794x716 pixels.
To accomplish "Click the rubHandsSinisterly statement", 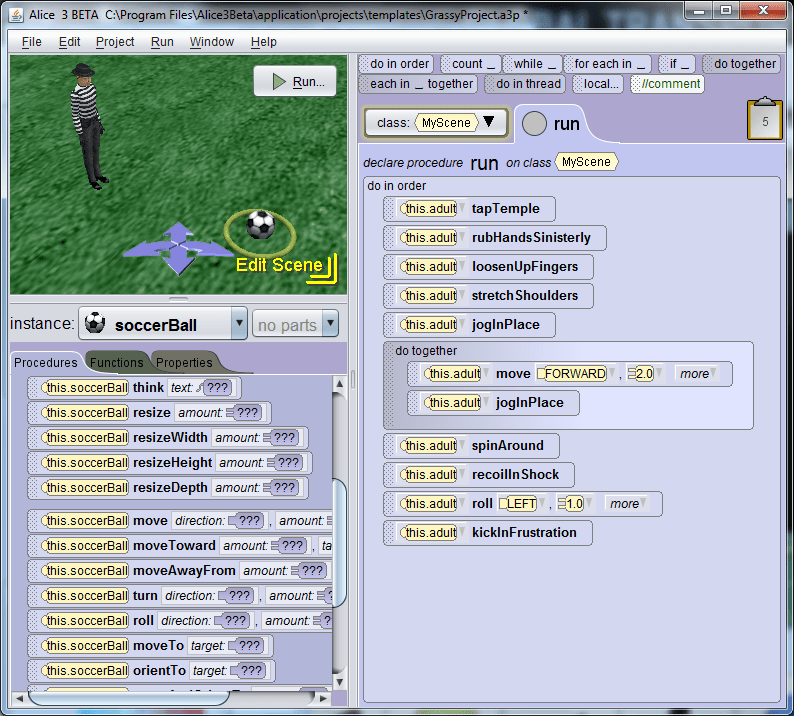I will (x=495, y=237).
